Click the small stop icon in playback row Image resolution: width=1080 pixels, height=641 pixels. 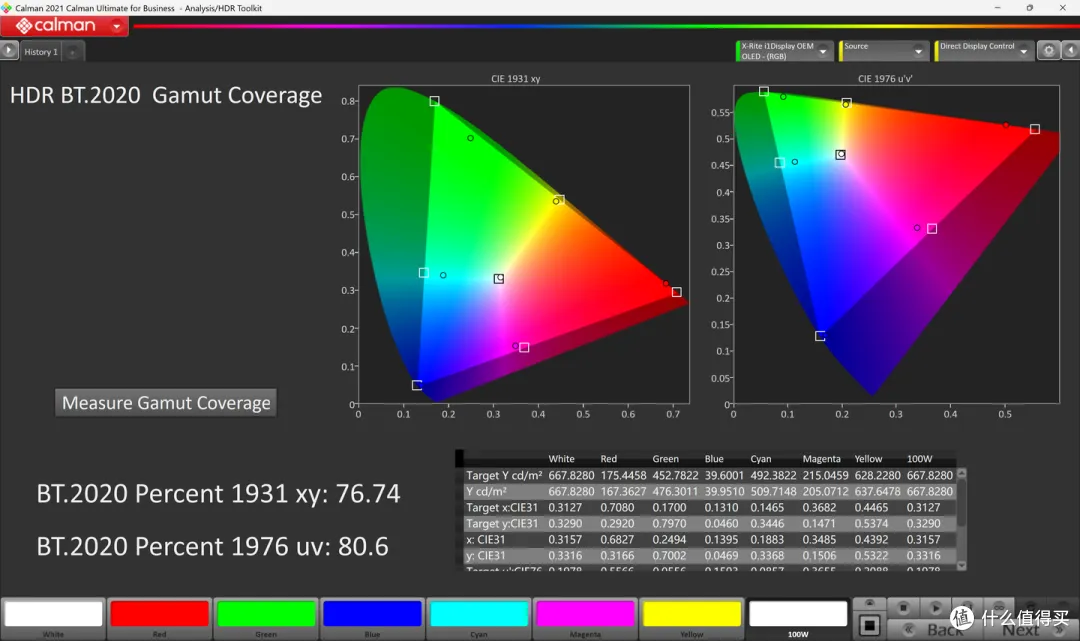pyautogui.click(x=903, y=607)
